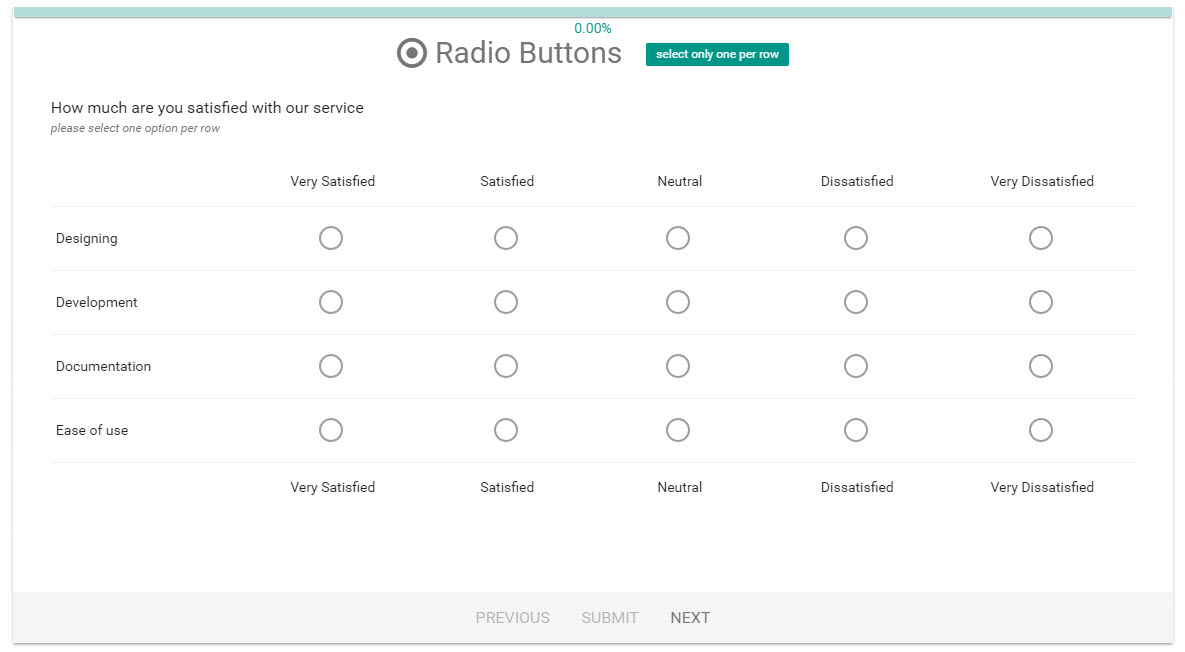Click the survey progress bar
The width and height of the screenshot is (1185, 652).
pos(592,13)
